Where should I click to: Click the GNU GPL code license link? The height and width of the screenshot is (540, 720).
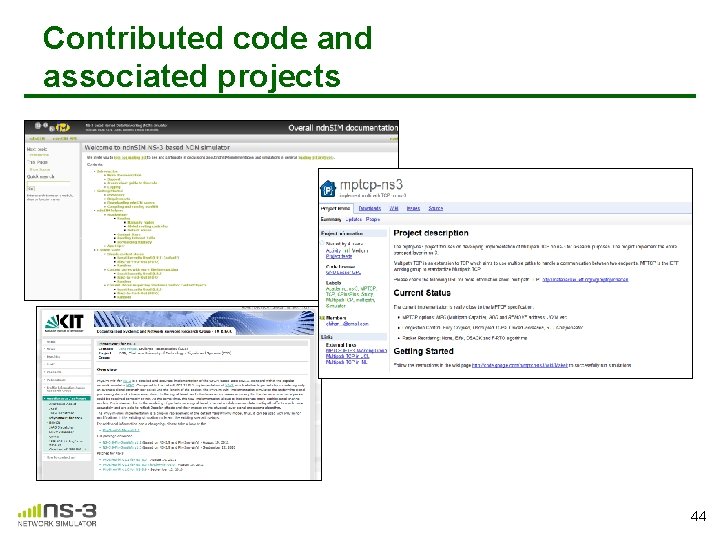(x=343, y=273)
